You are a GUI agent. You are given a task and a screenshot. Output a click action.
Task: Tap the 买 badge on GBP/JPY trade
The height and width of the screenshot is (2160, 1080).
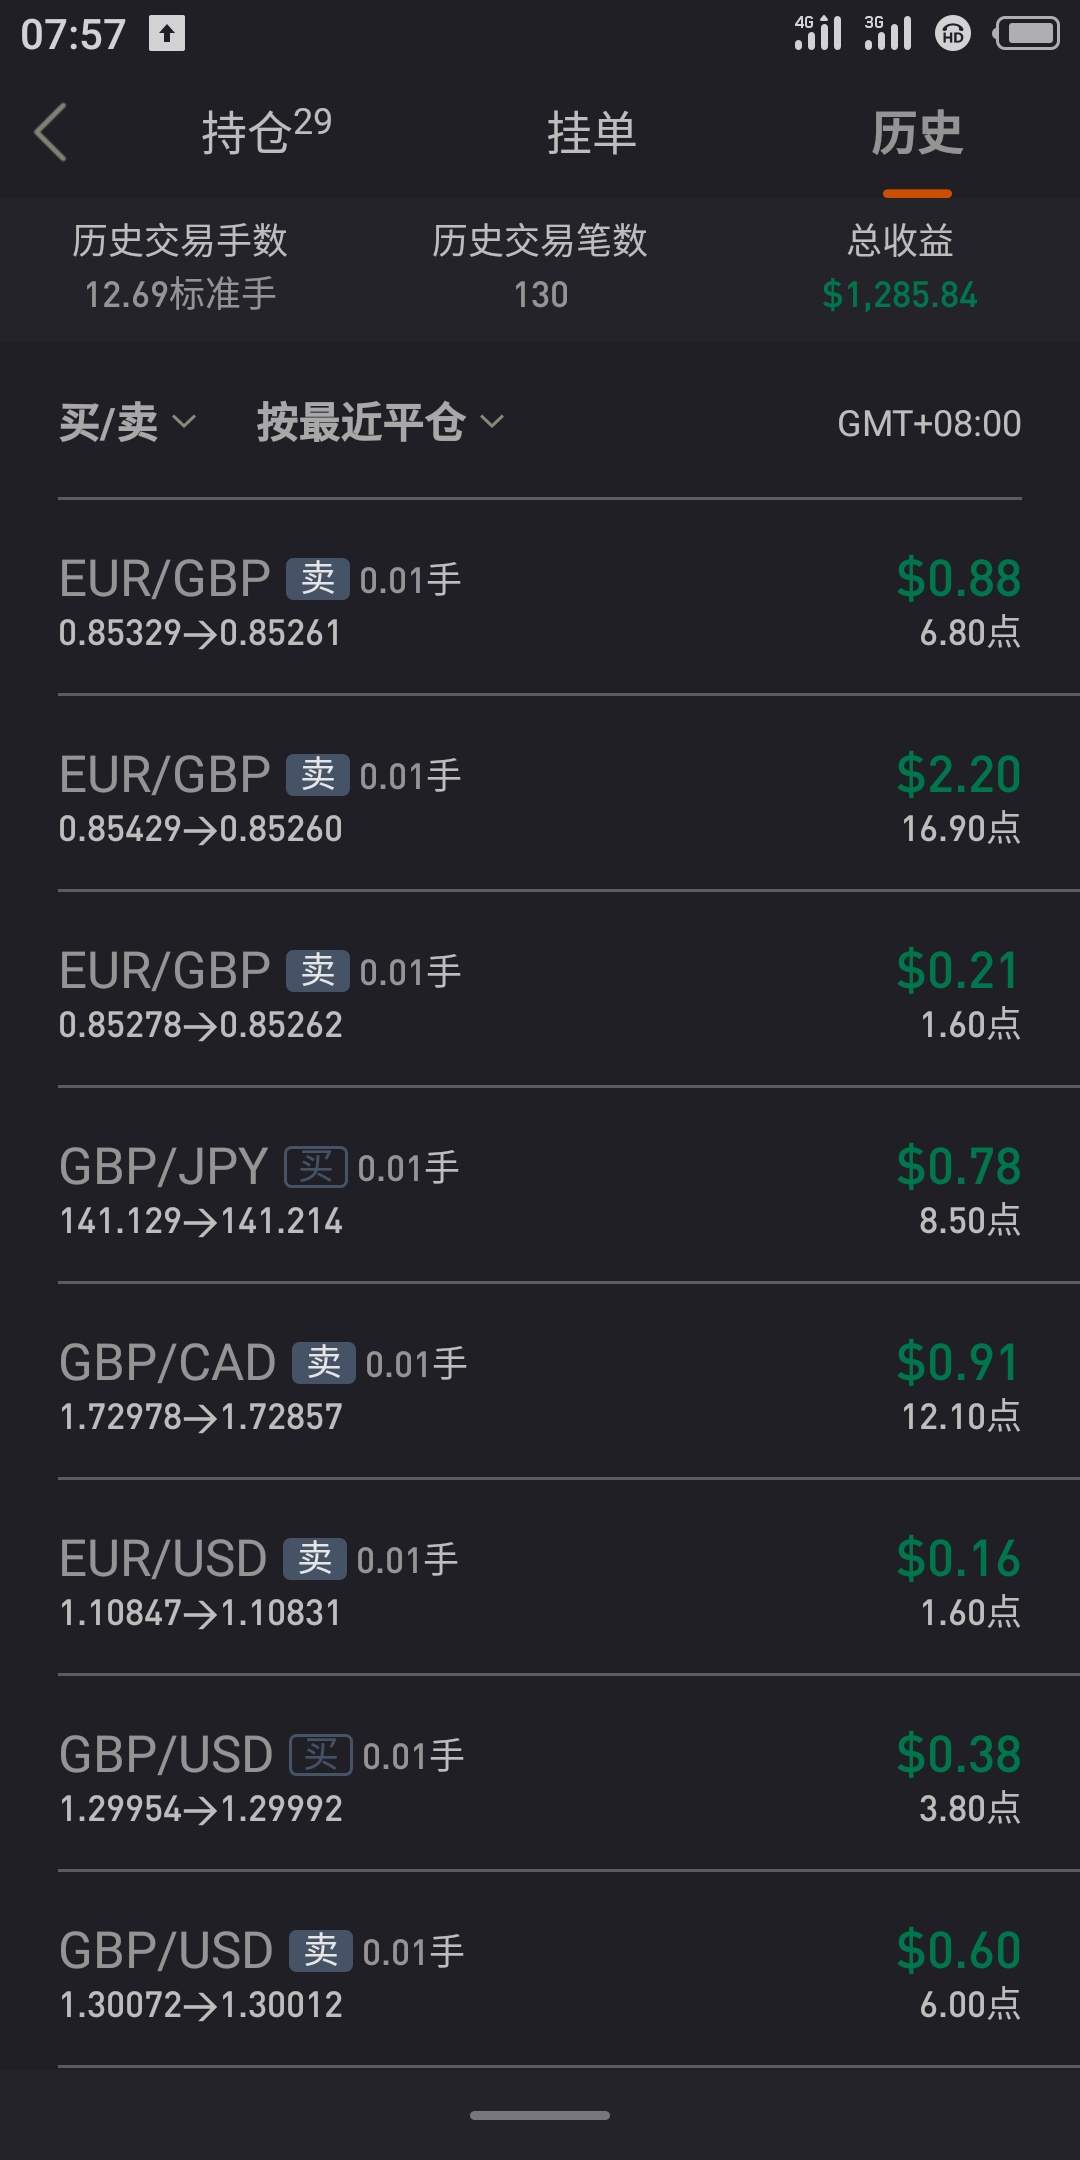pos(316,1167)
